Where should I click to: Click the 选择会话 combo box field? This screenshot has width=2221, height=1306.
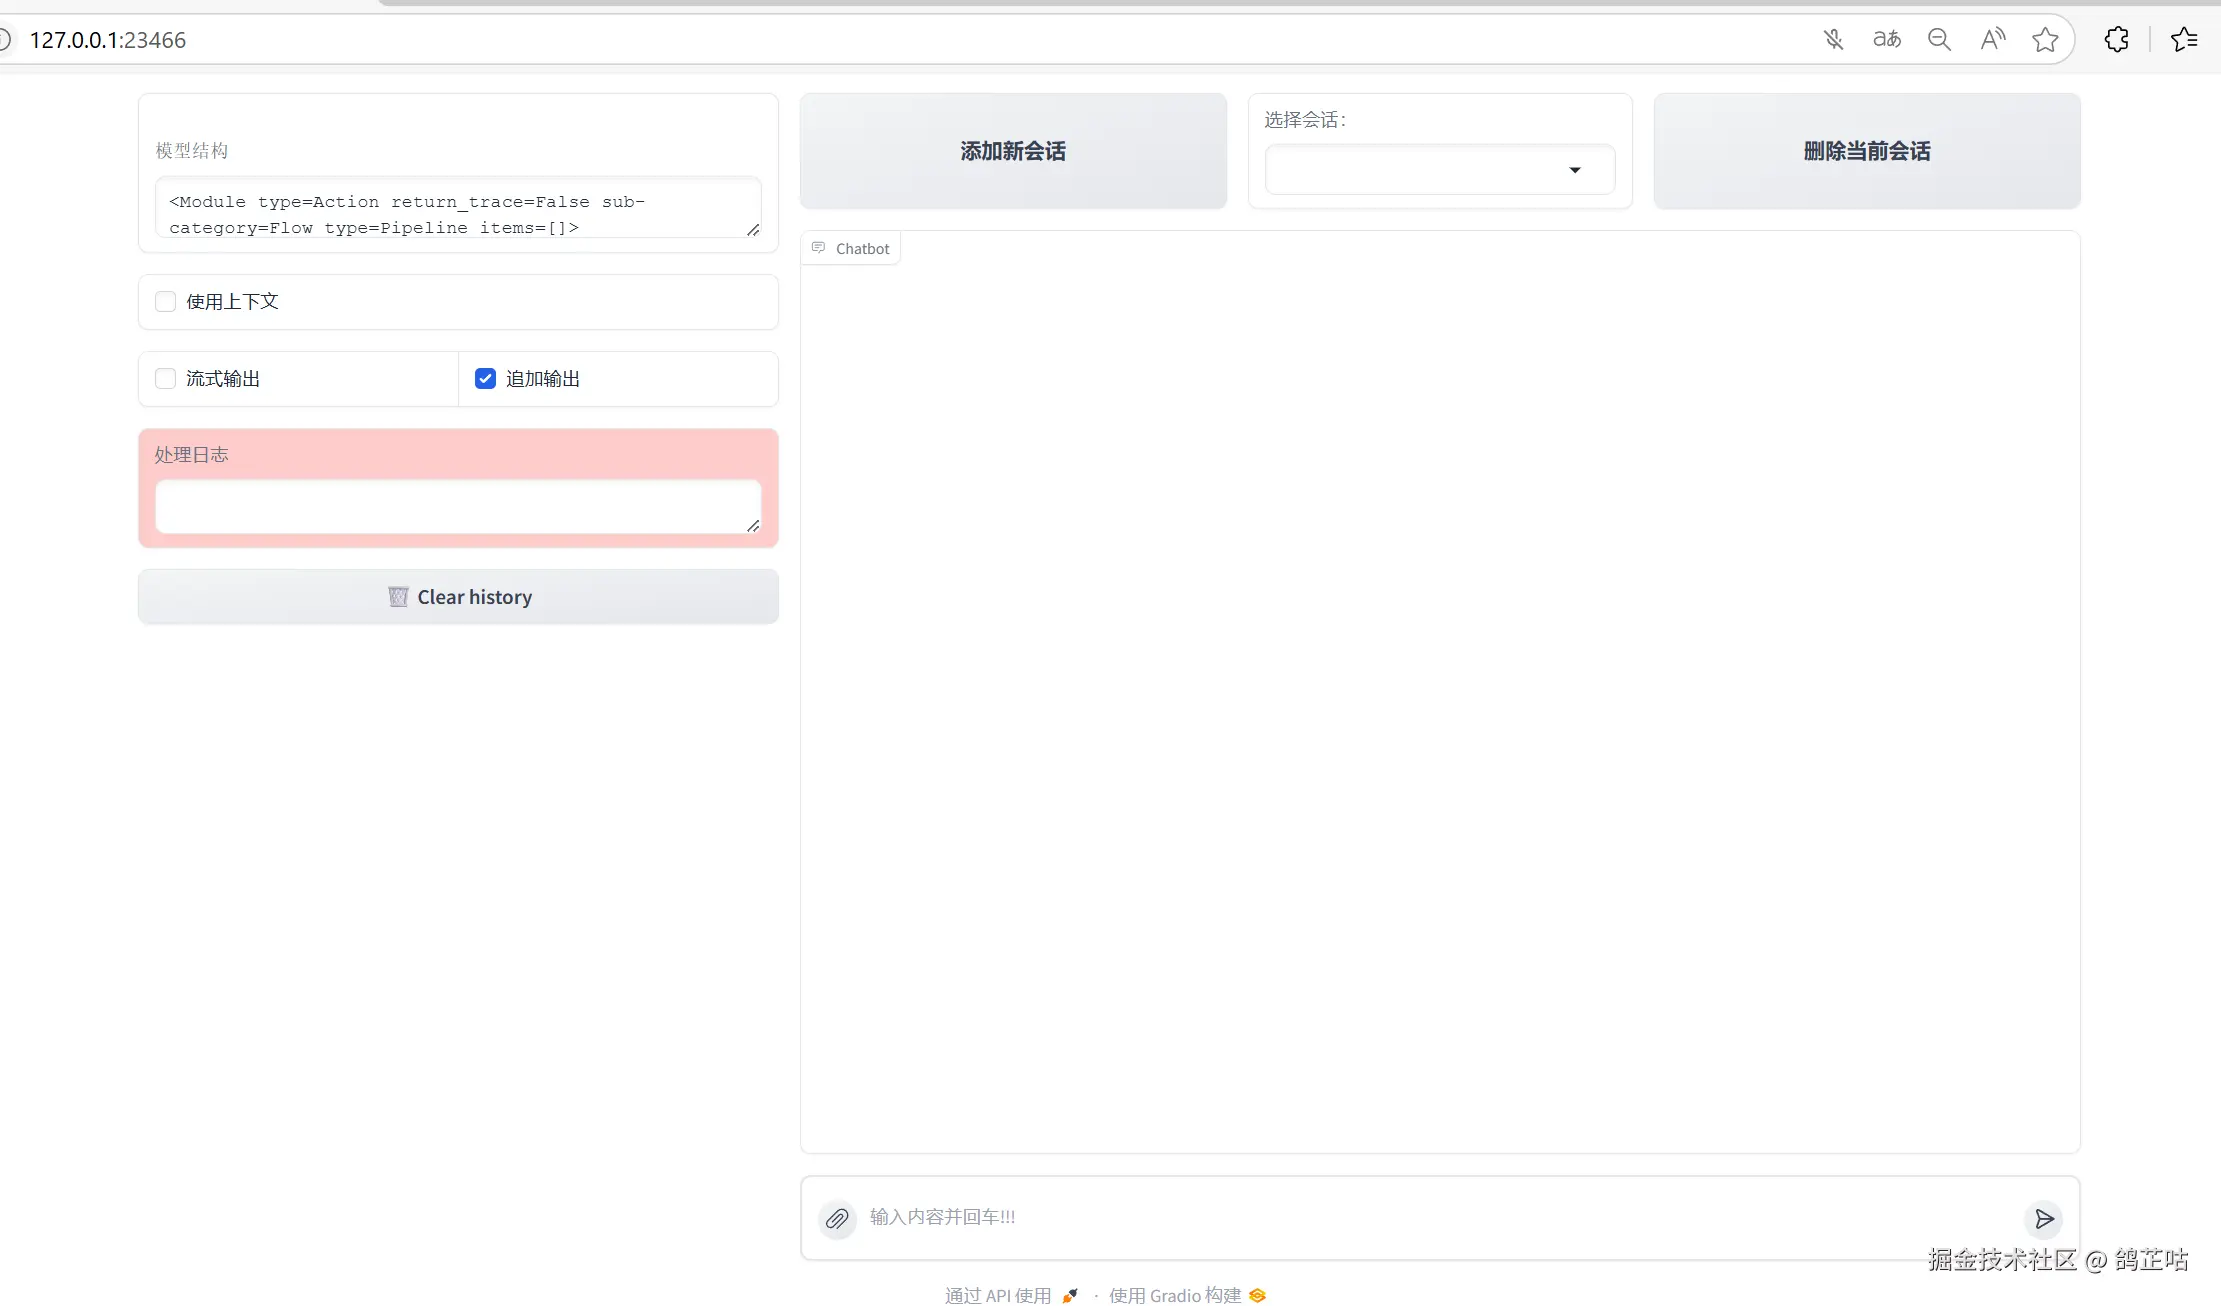click(x=1415, y=170)
